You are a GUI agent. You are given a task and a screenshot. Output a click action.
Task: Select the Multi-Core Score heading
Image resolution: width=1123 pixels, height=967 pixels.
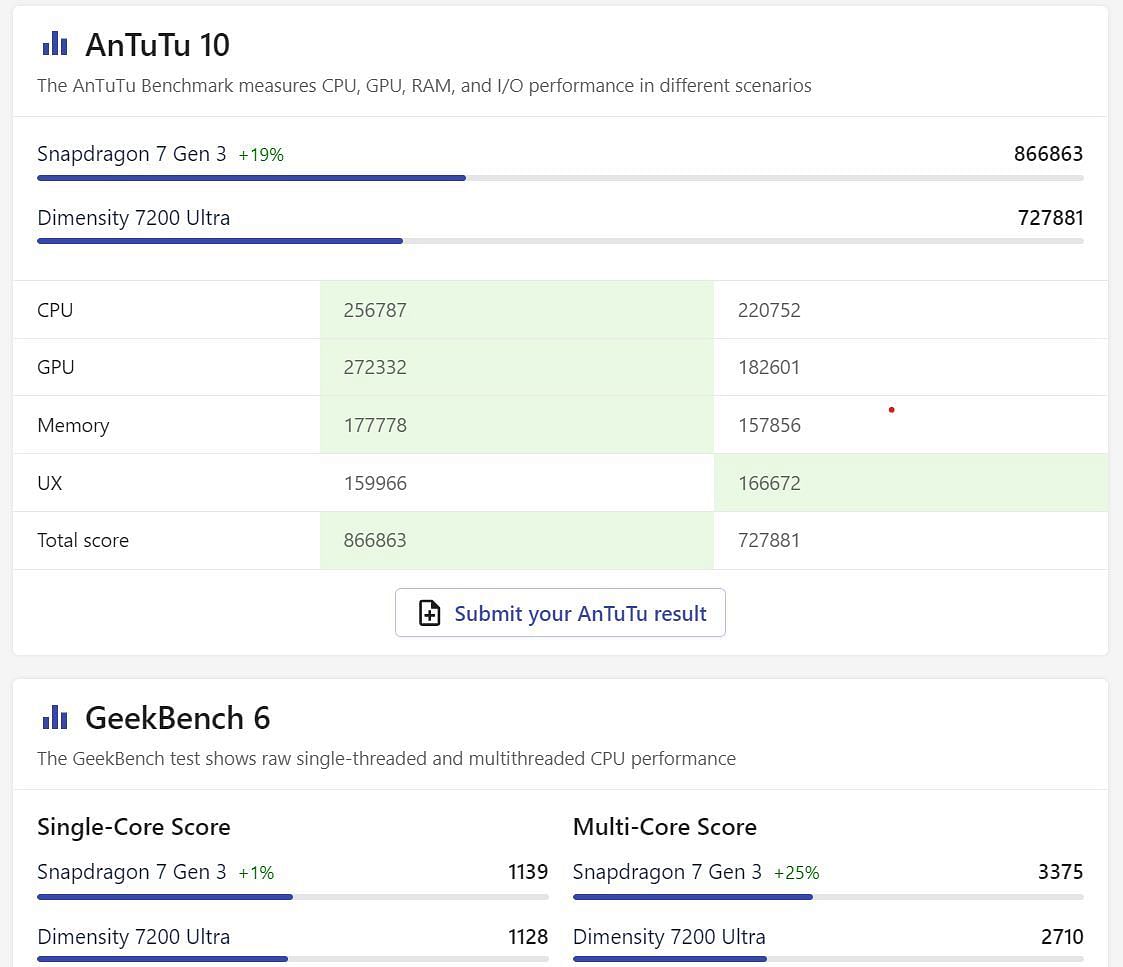(x=664, y=827)
